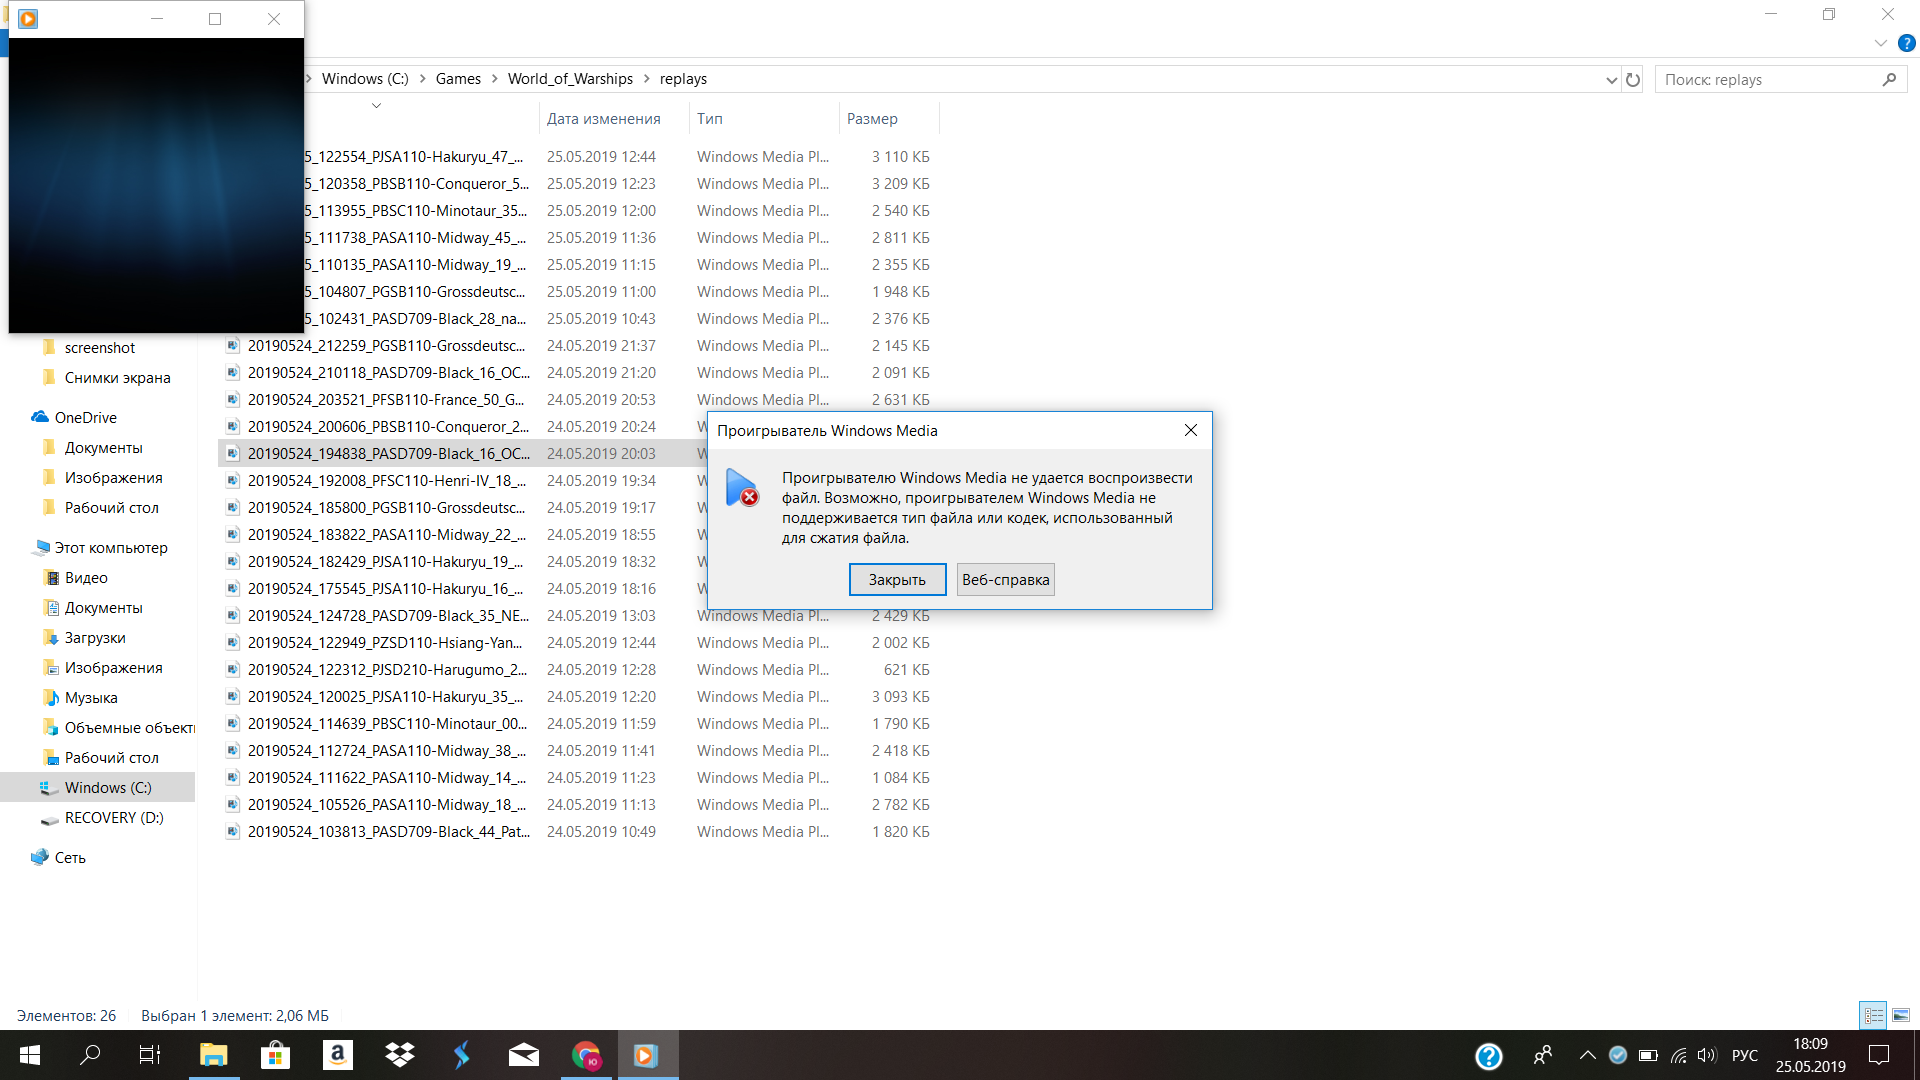Click the Поиск: replays search field
The height and width of the screenshot is (1080, 1920).
coord(1771,80)
